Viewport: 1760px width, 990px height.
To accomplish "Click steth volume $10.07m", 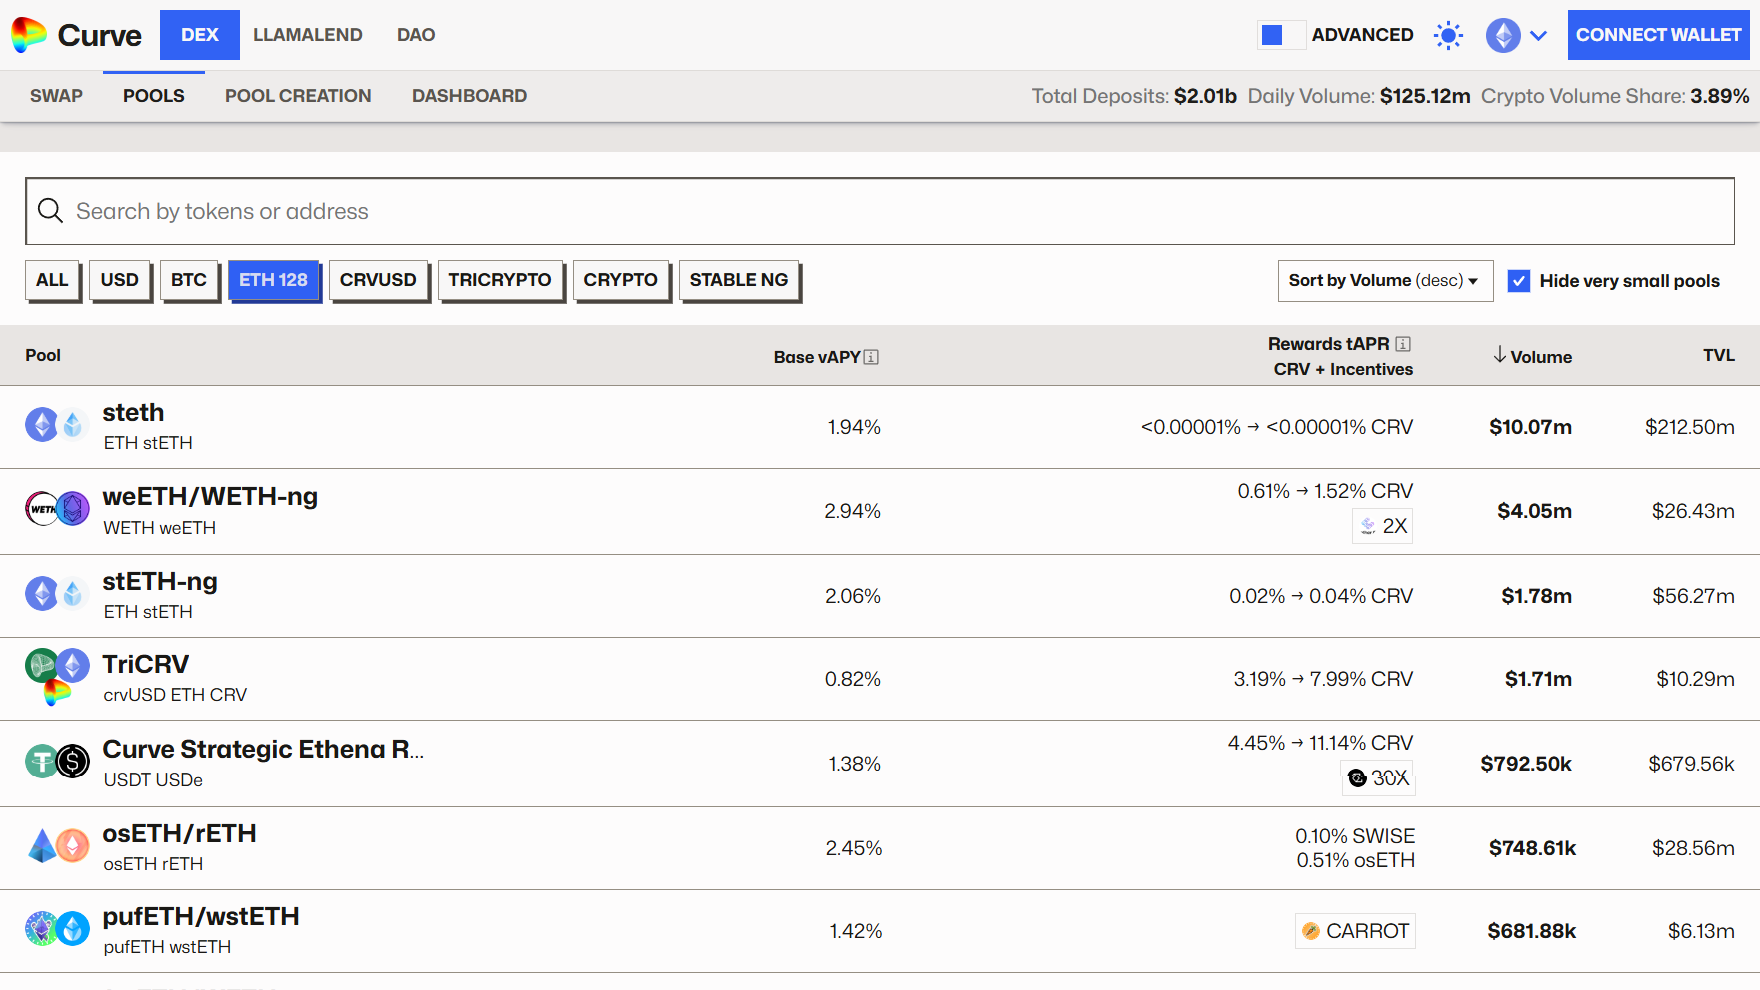I will 1530,427.
